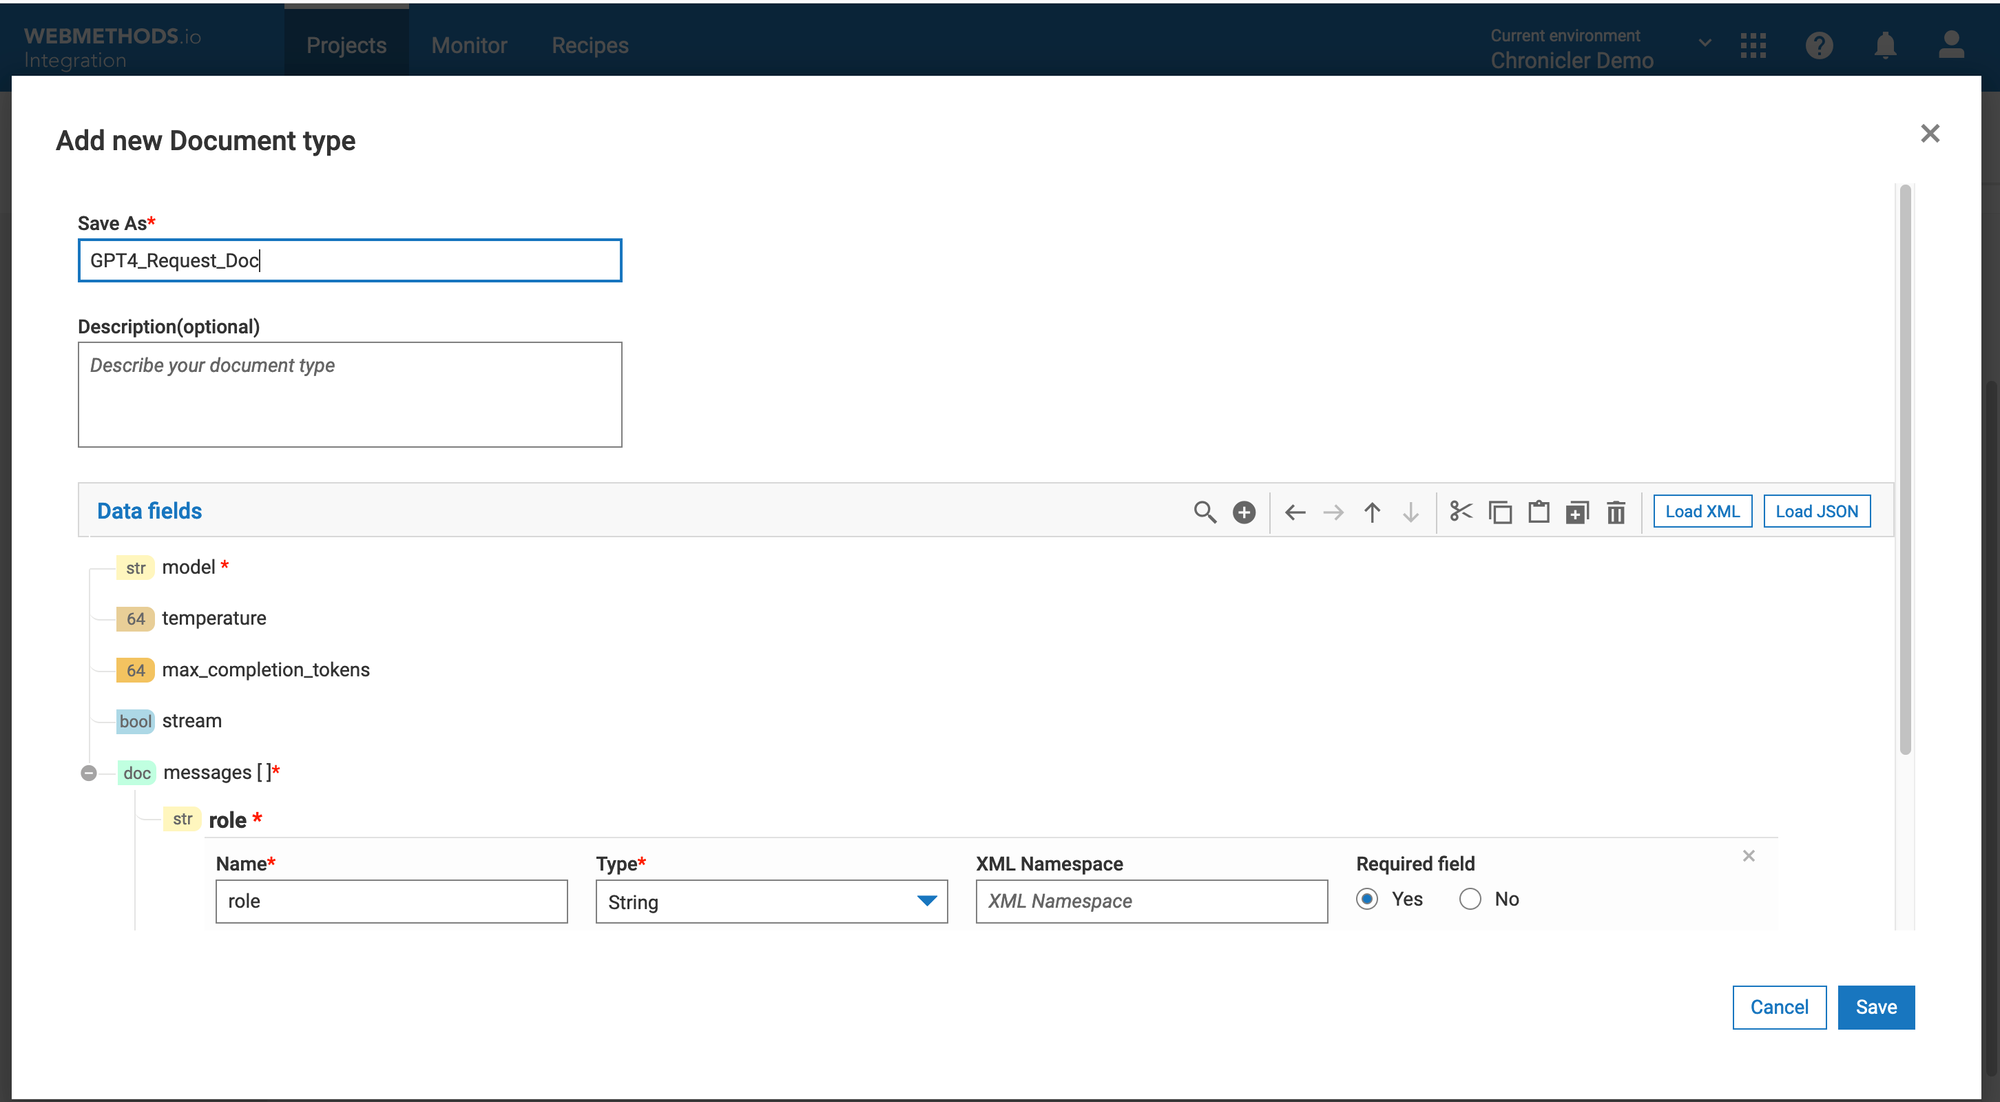Click the scissors cut icon
This screenshot has width=2000, height=1102.
tap(1461, 512)
